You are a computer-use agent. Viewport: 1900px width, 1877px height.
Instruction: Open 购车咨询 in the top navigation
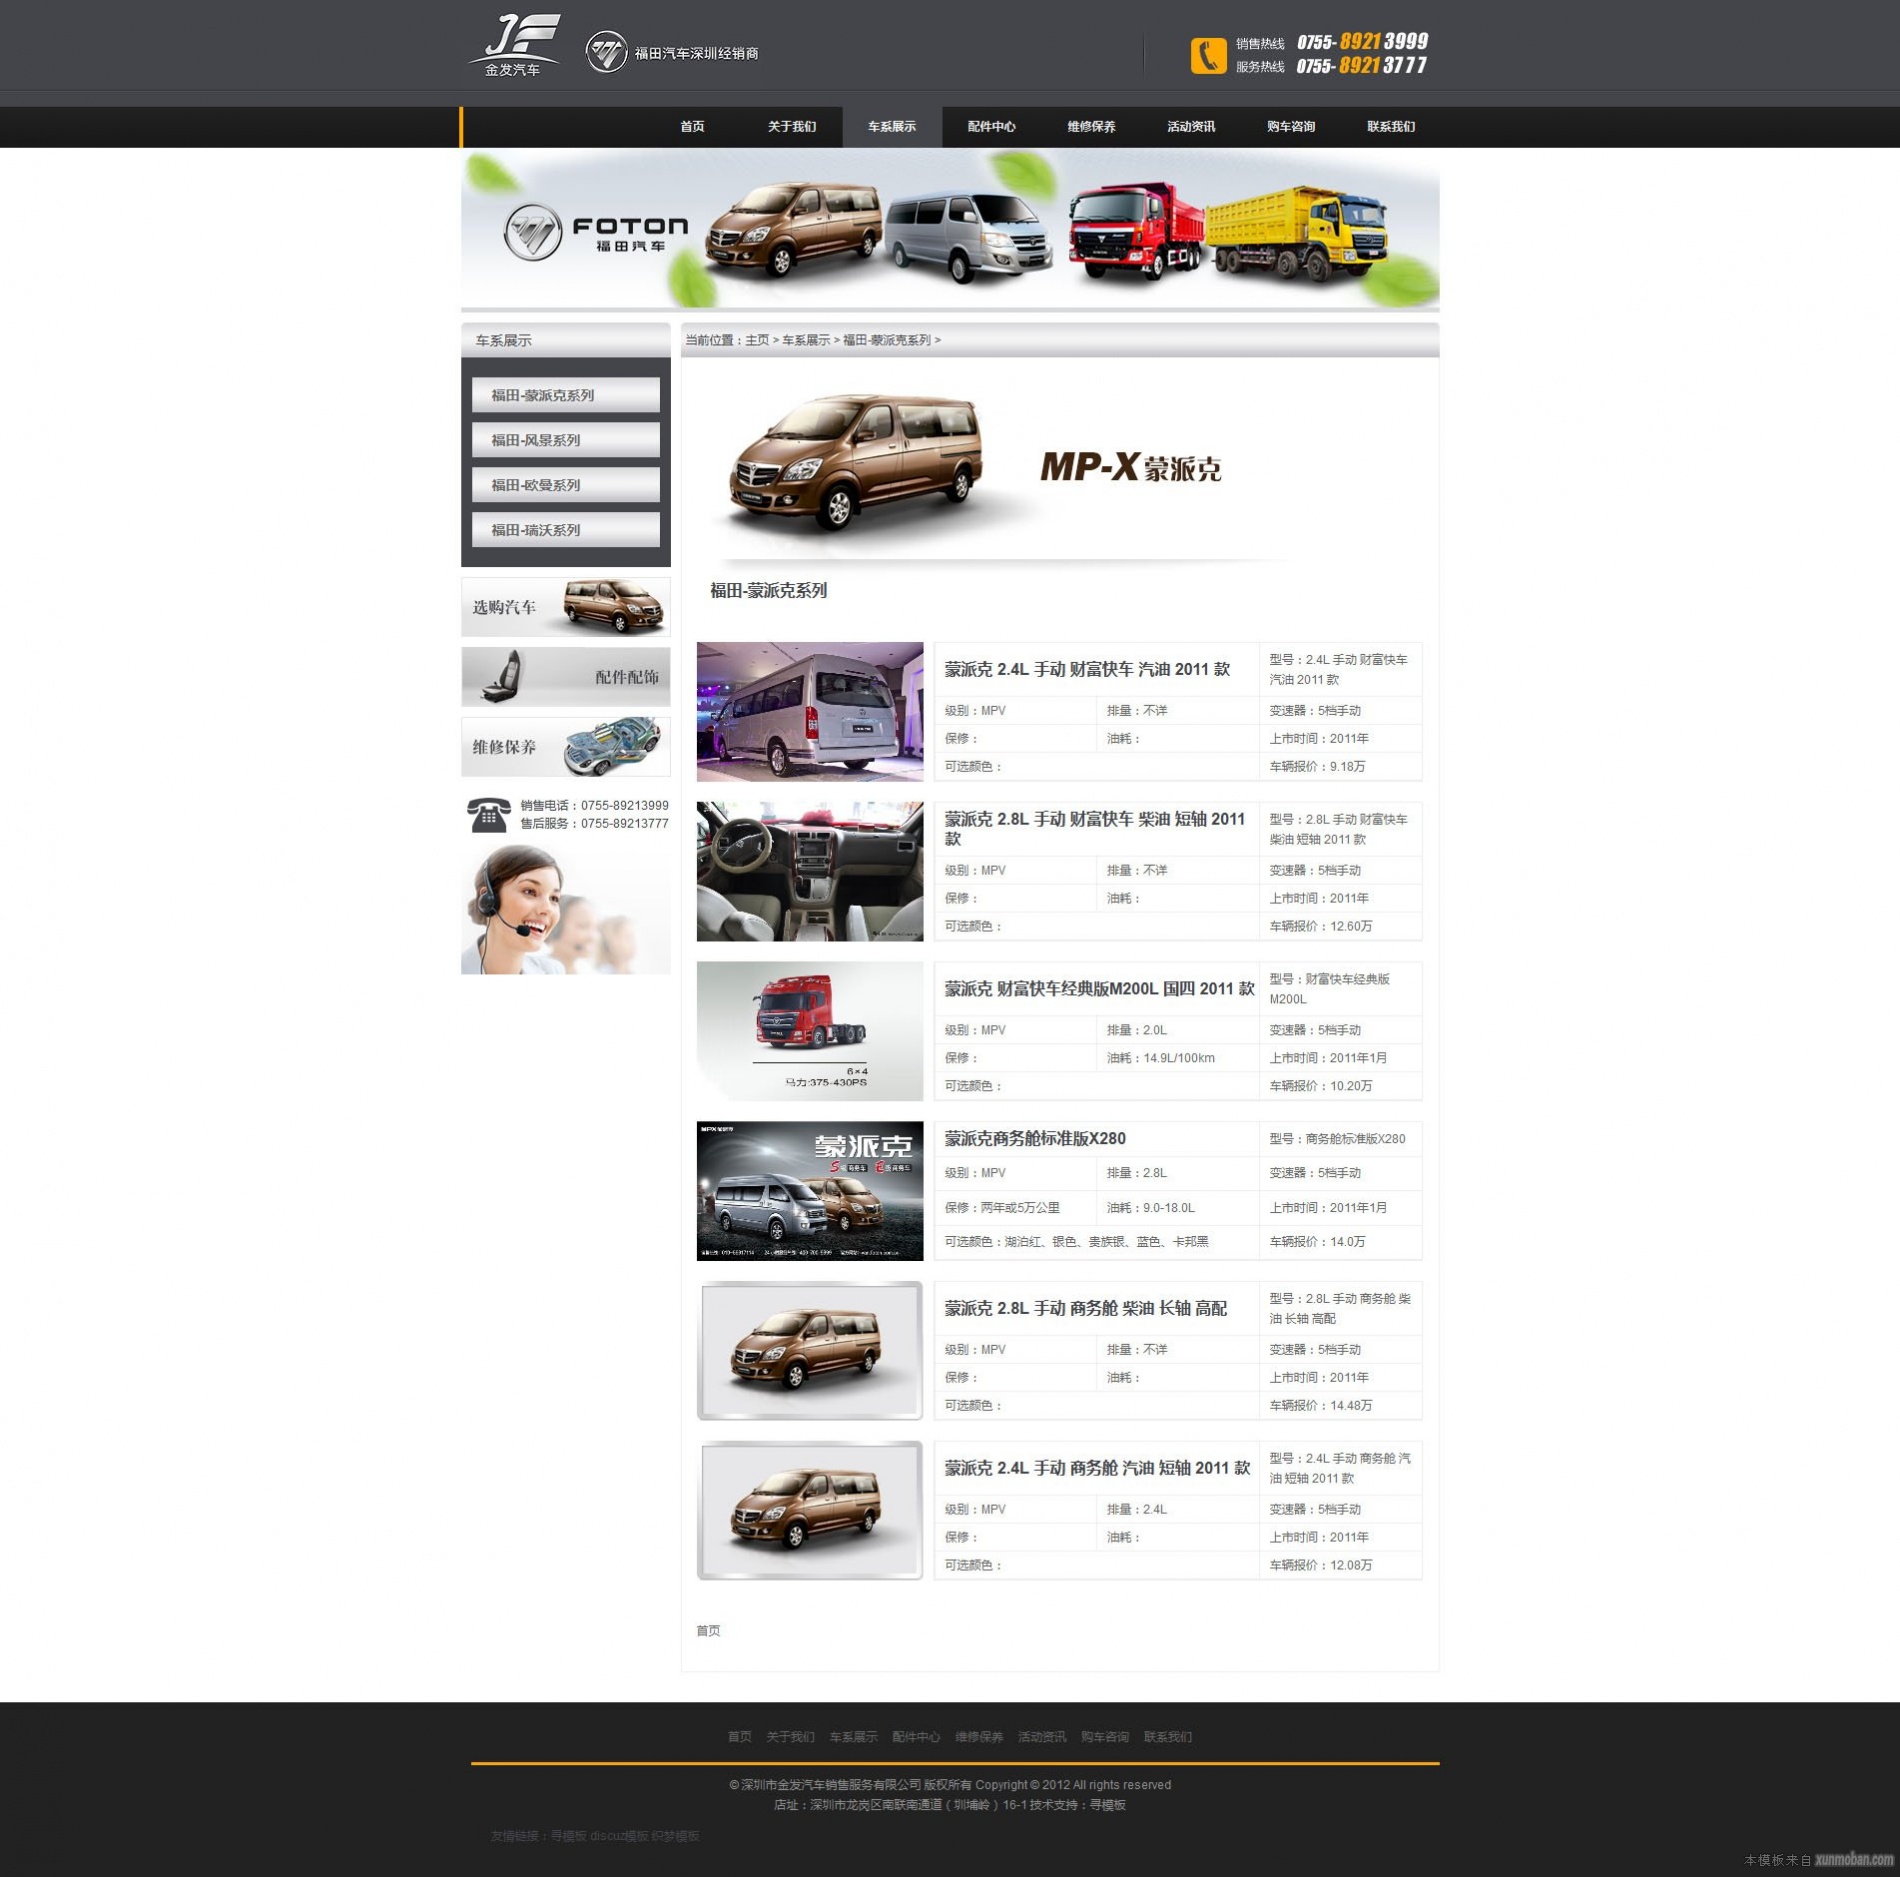(1291, 127)
